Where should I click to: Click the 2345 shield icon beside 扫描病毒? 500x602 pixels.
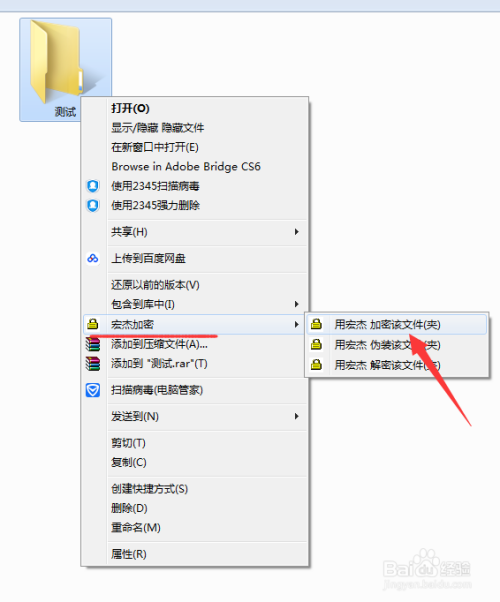[93, 186]
